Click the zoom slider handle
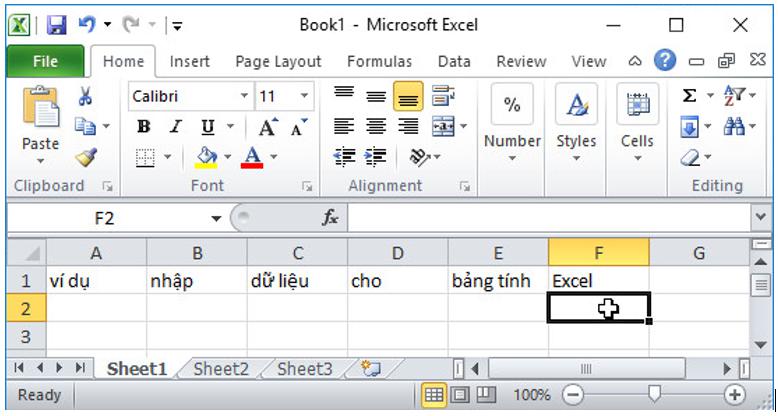Screen dimensions: 778x416 point(654,395)
